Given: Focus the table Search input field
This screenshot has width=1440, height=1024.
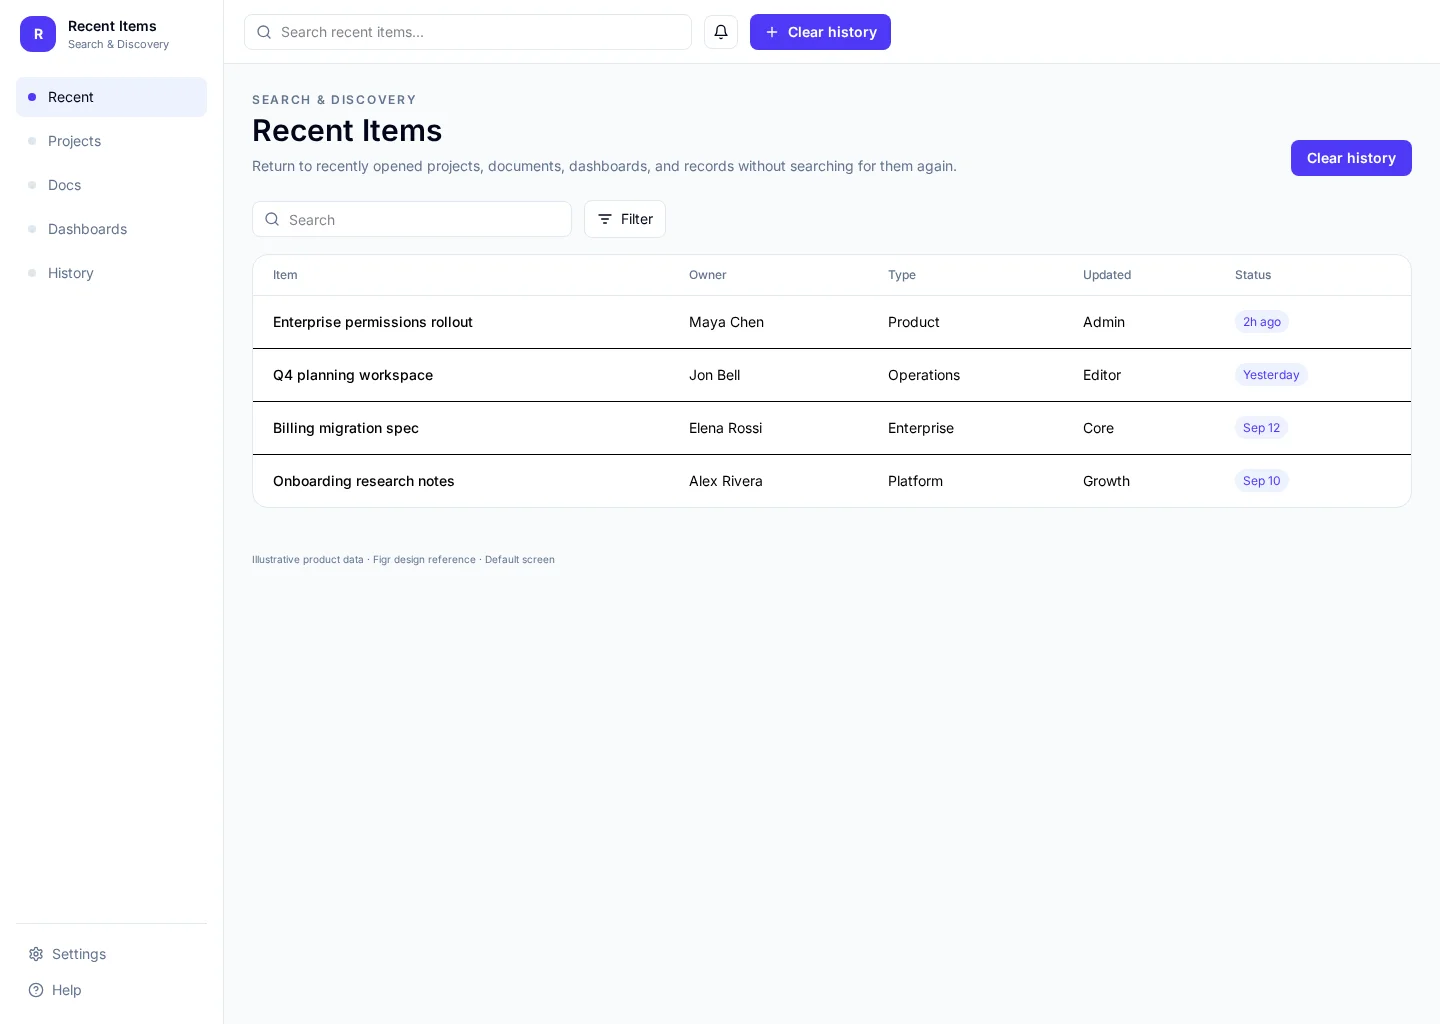Looking at the screenshot, I should (x=412, y=219).
